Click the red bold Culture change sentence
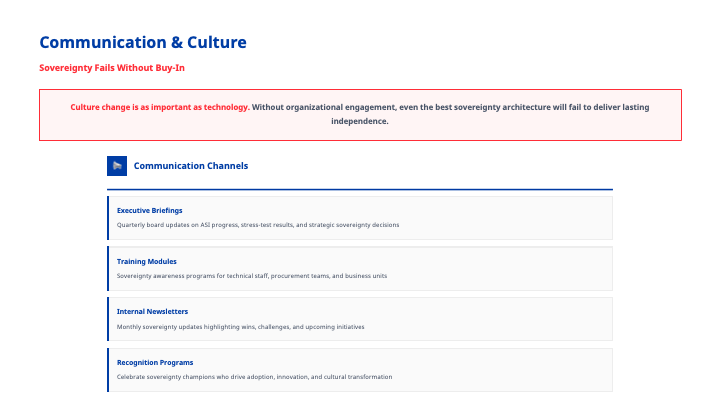720x405 pixels. (160, 107)
